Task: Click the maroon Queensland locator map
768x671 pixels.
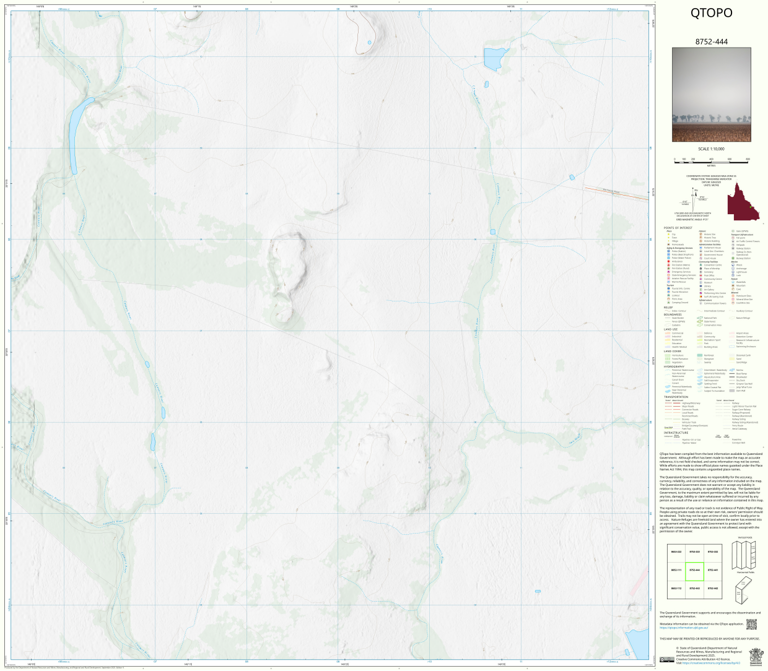Action: (x=743, y=202)
